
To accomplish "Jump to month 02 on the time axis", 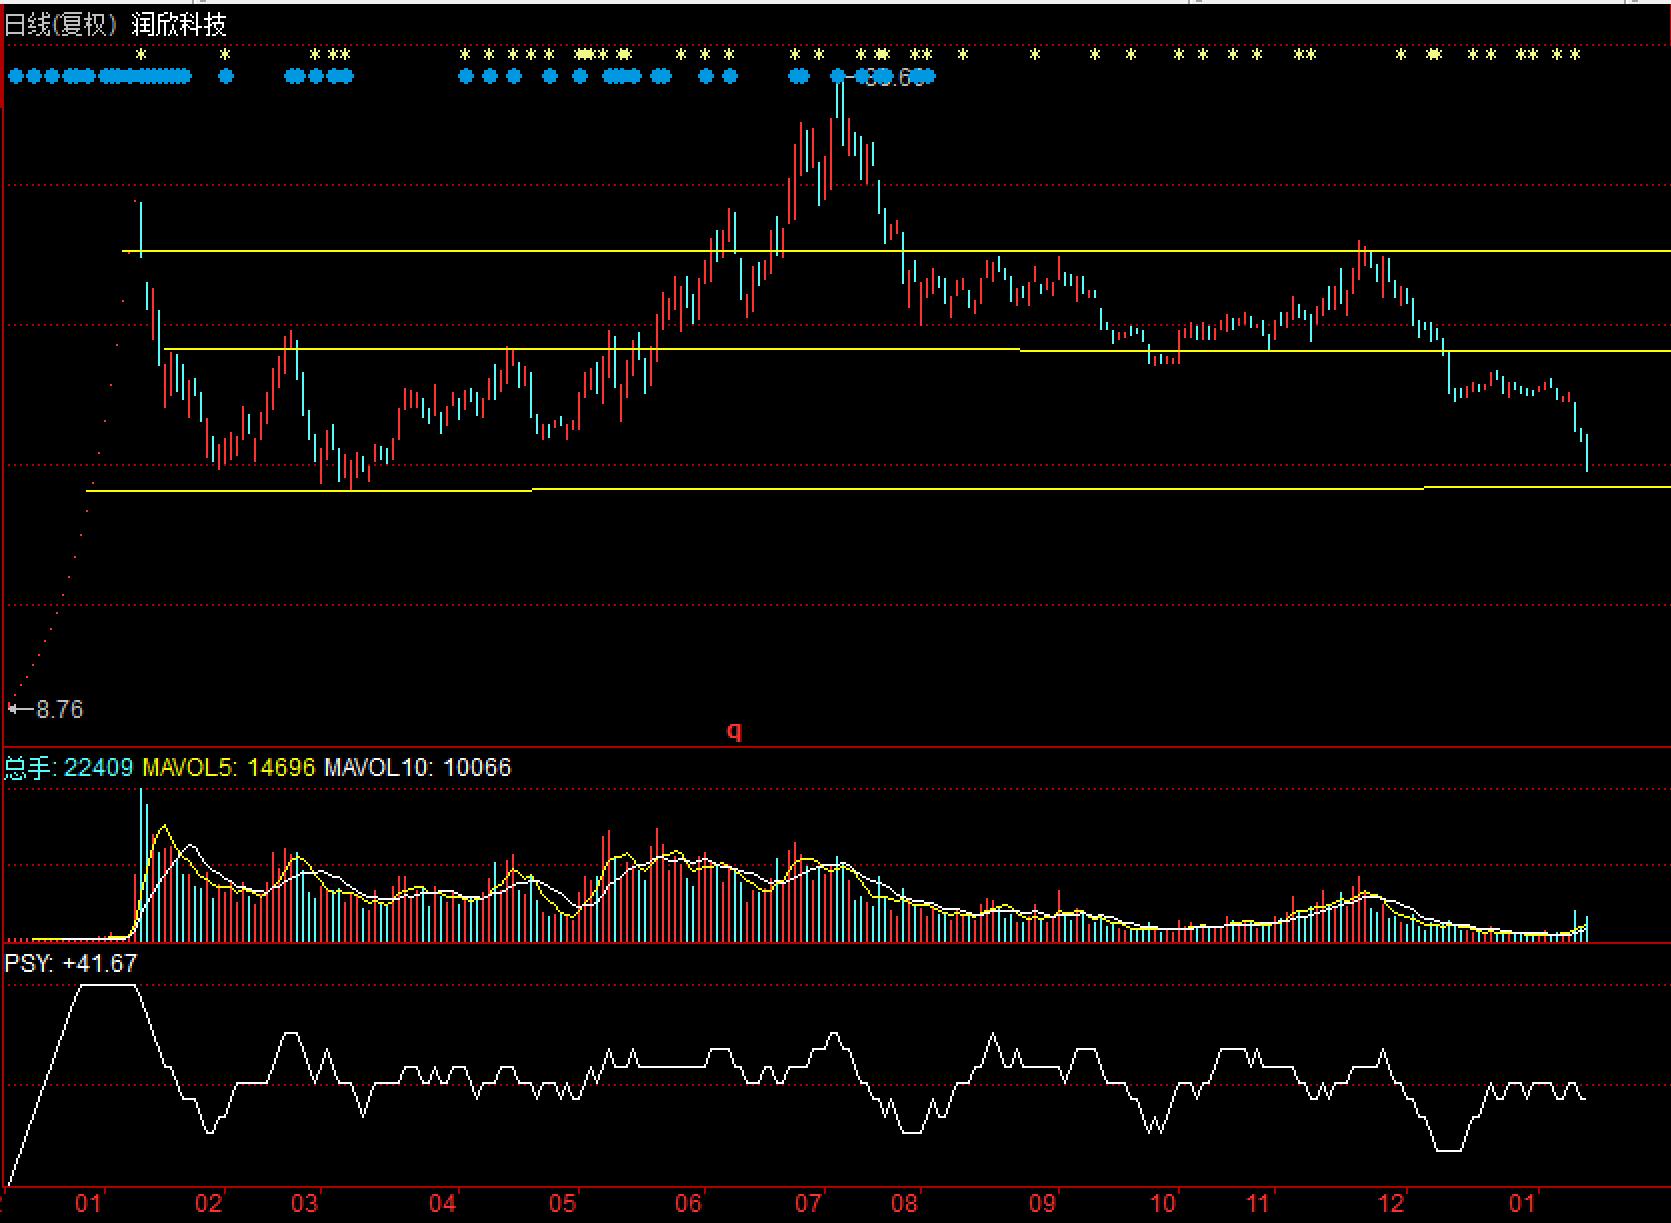I will coord(208,1203).
